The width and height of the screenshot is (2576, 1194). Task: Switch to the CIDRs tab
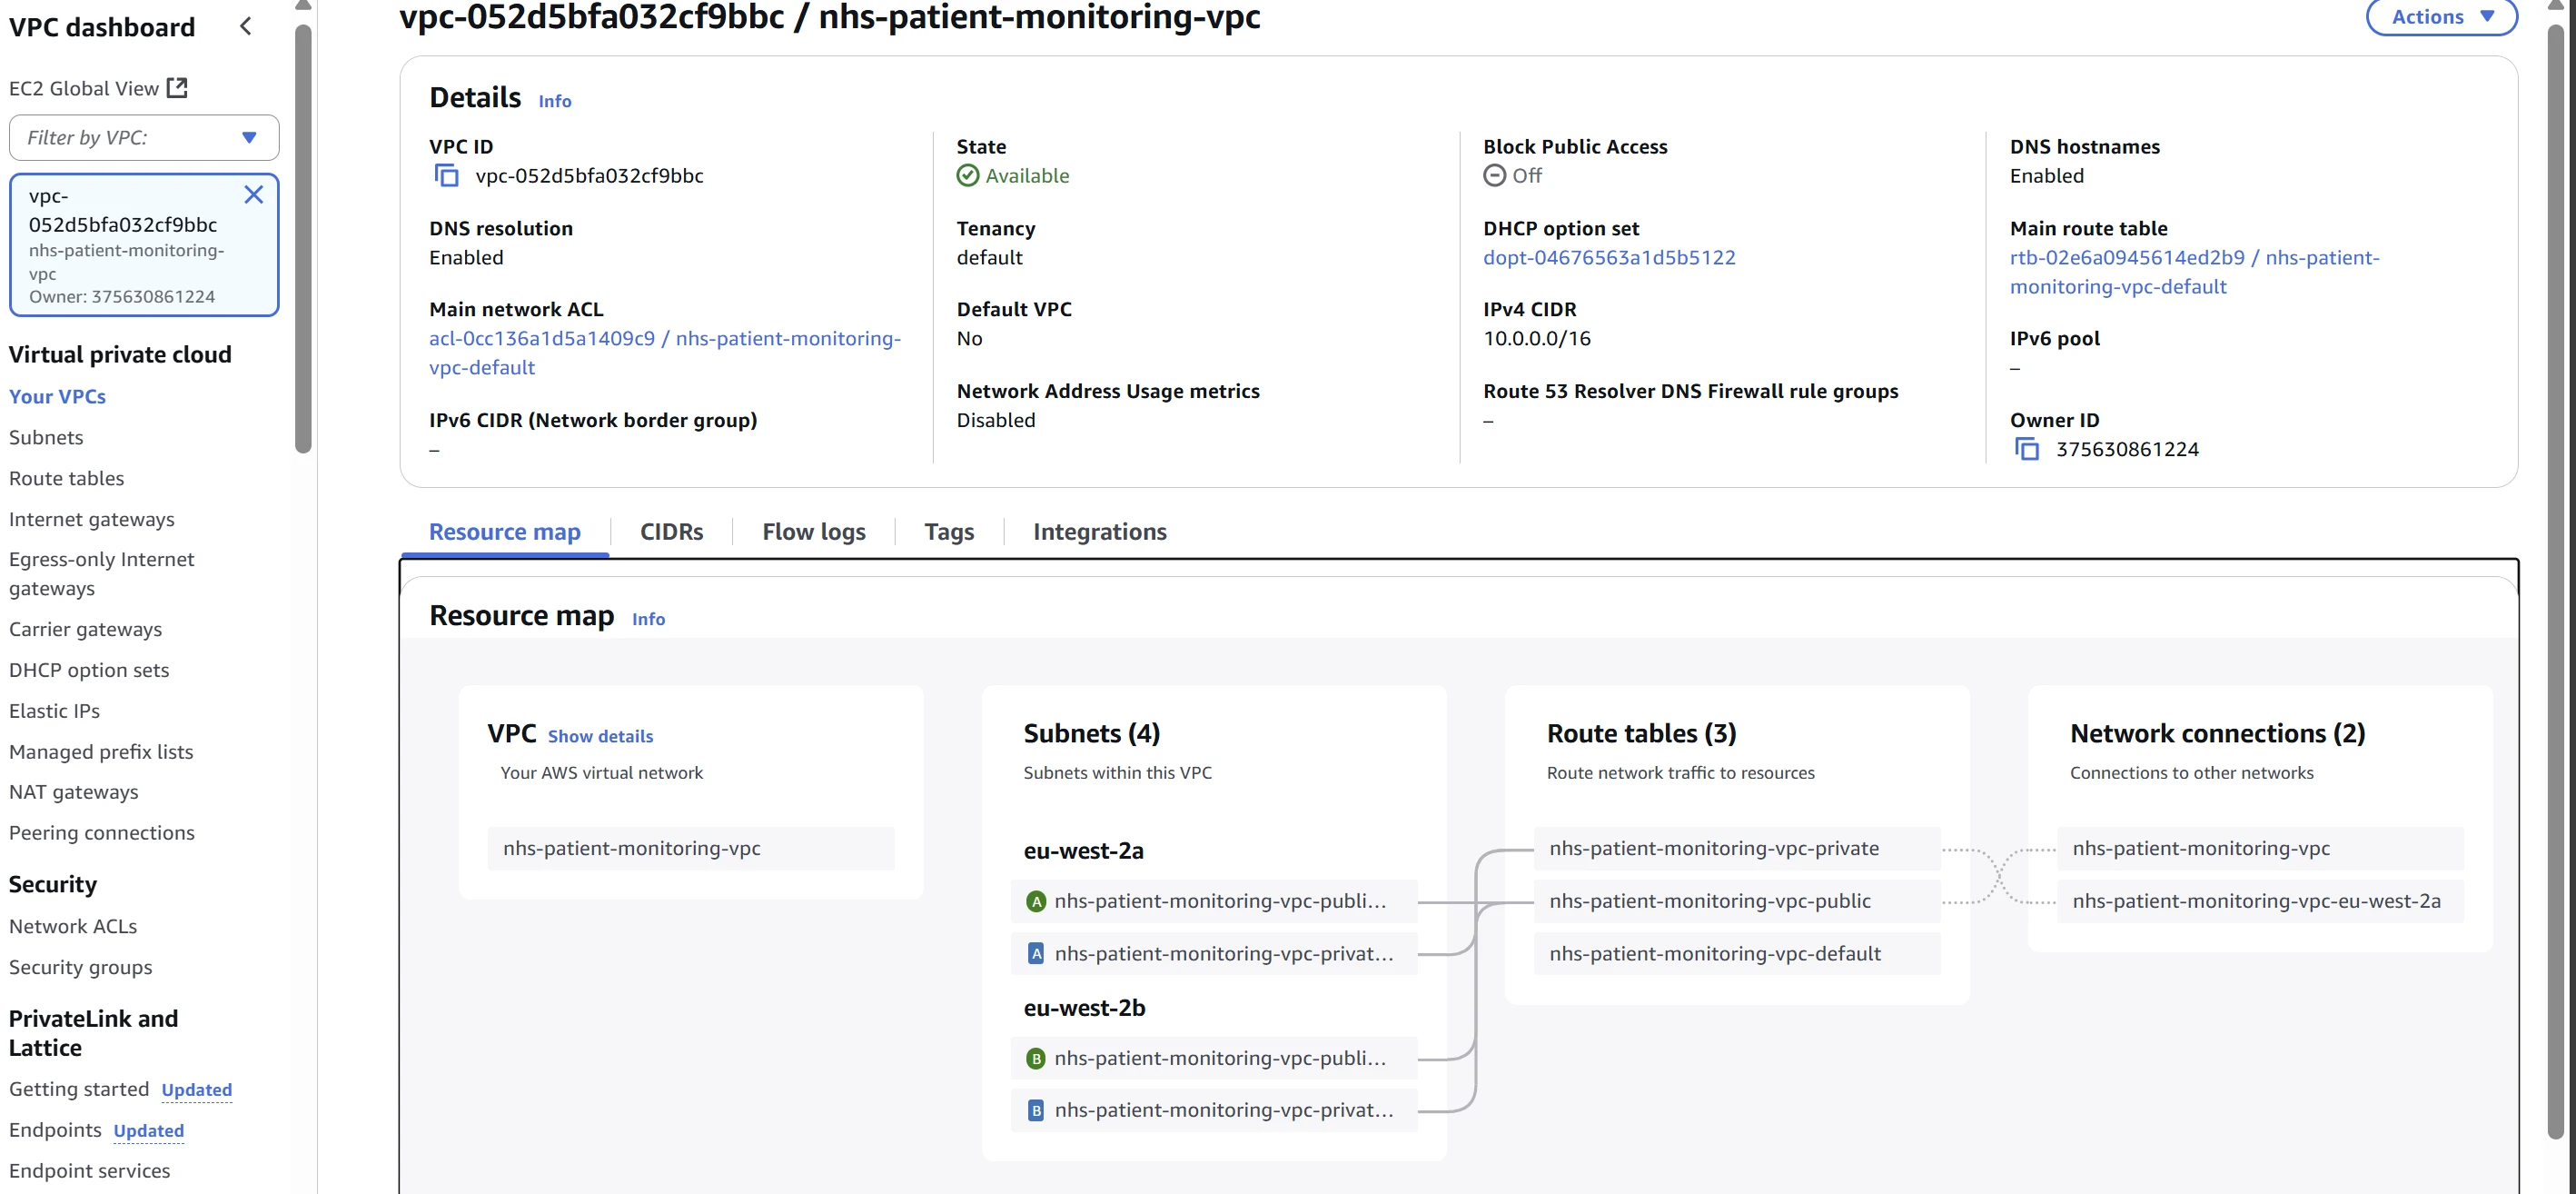tap(671, 532)
